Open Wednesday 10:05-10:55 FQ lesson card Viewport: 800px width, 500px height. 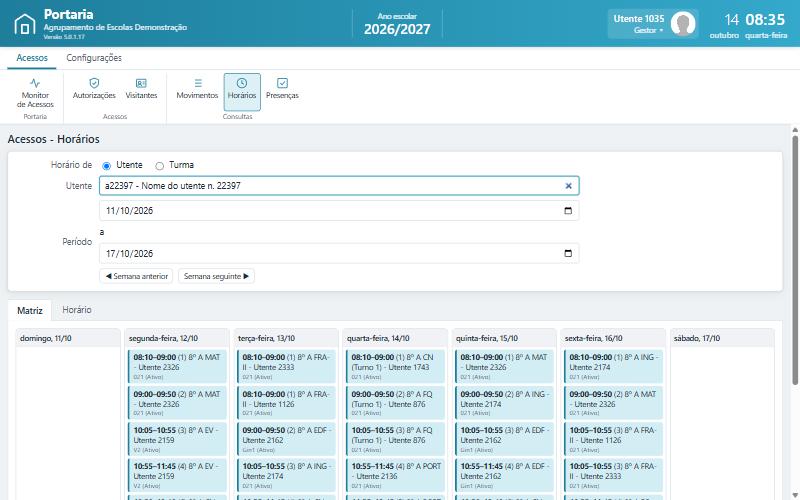[x=395, y=439]
